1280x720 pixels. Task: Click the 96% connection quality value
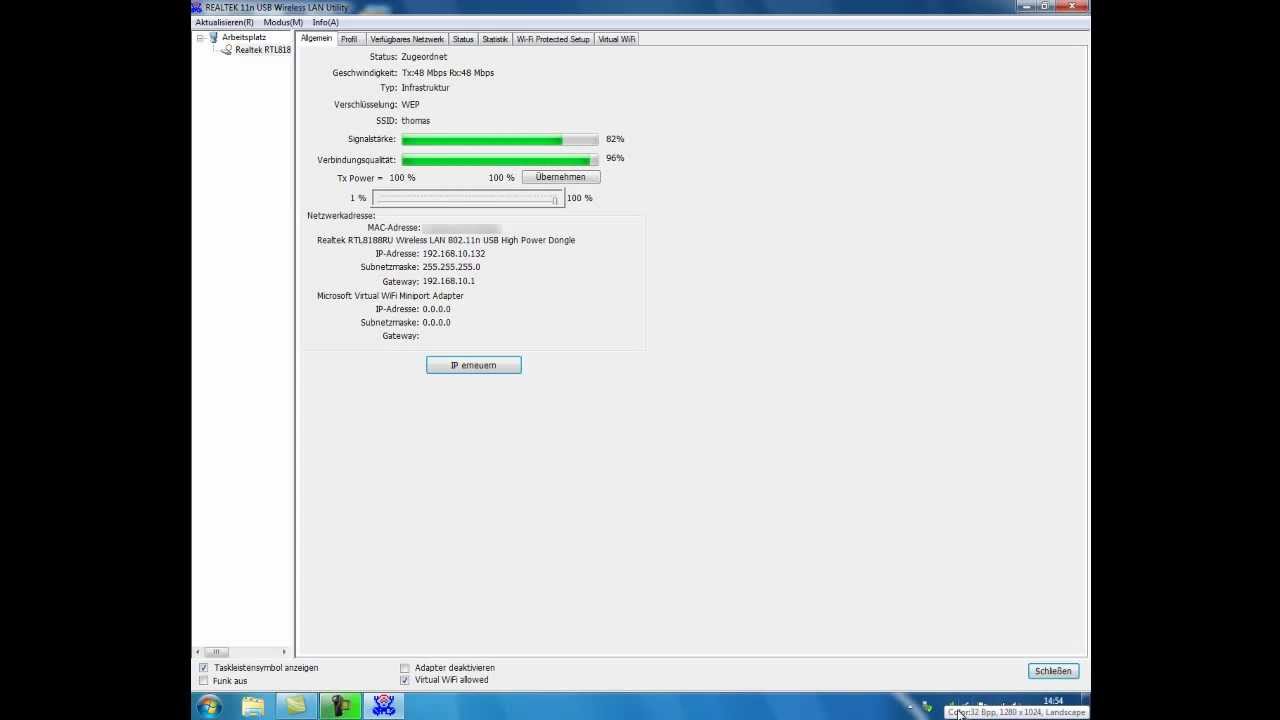(x=615, y=158)
